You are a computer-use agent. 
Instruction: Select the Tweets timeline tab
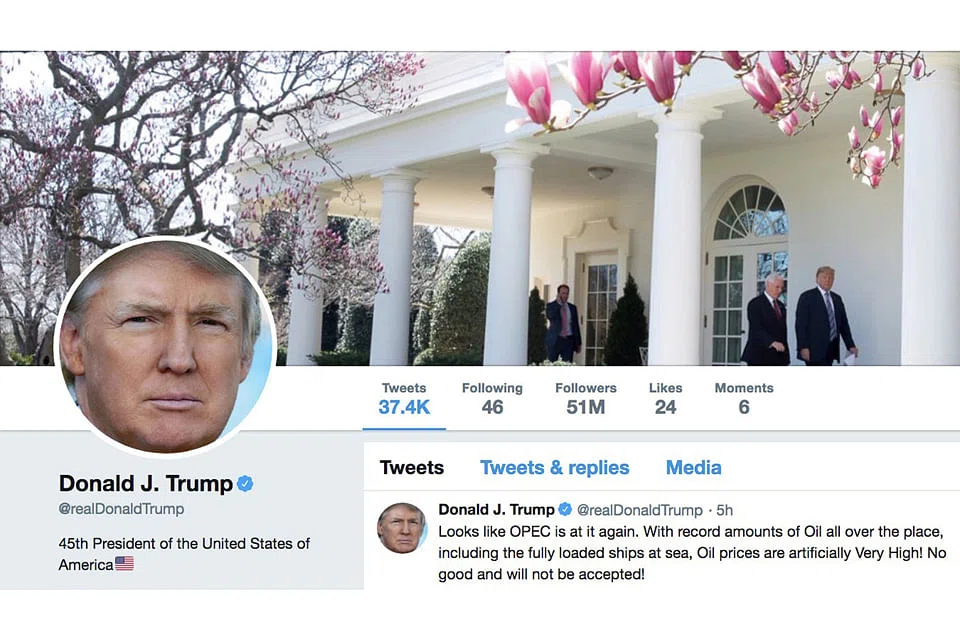coord(412,468)
